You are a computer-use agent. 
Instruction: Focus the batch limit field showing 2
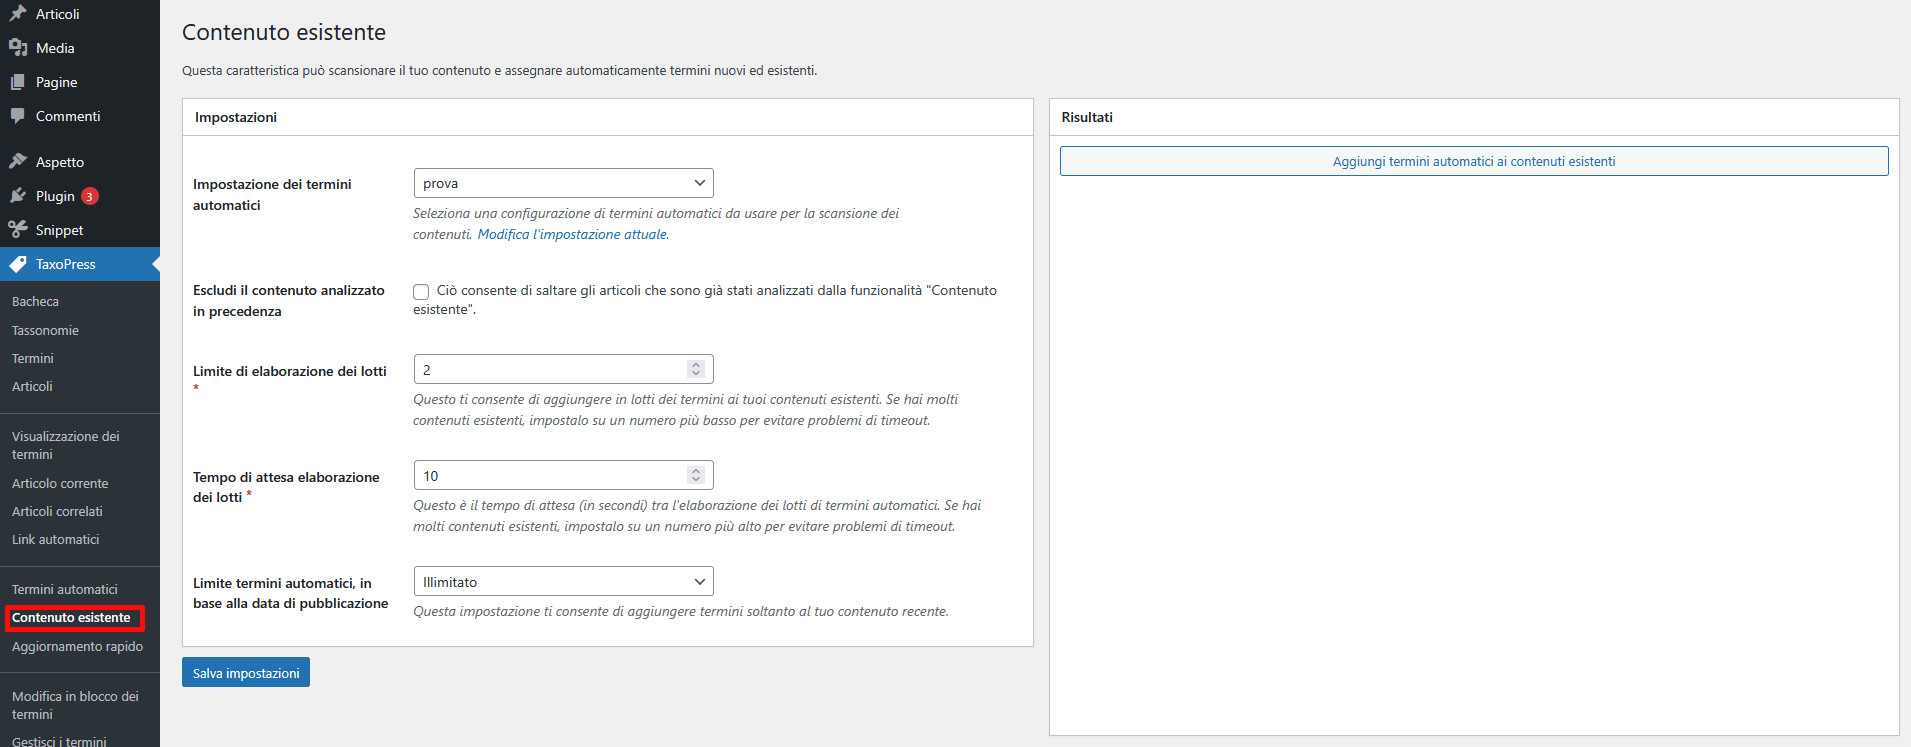(x=563, y=369)
